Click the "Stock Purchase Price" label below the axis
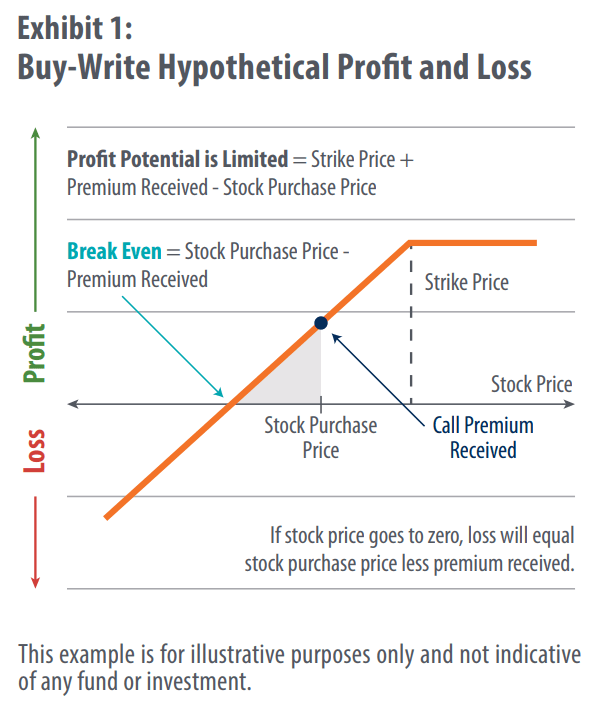 coord(320,437)
